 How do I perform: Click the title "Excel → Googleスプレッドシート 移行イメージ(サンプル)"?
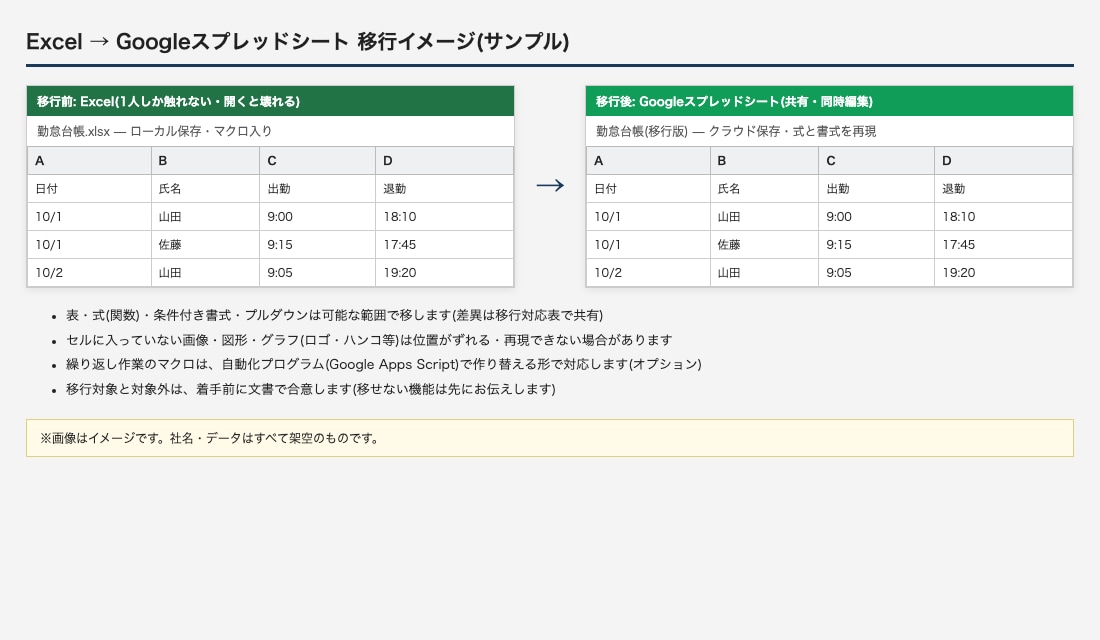[x=297, y=41]
